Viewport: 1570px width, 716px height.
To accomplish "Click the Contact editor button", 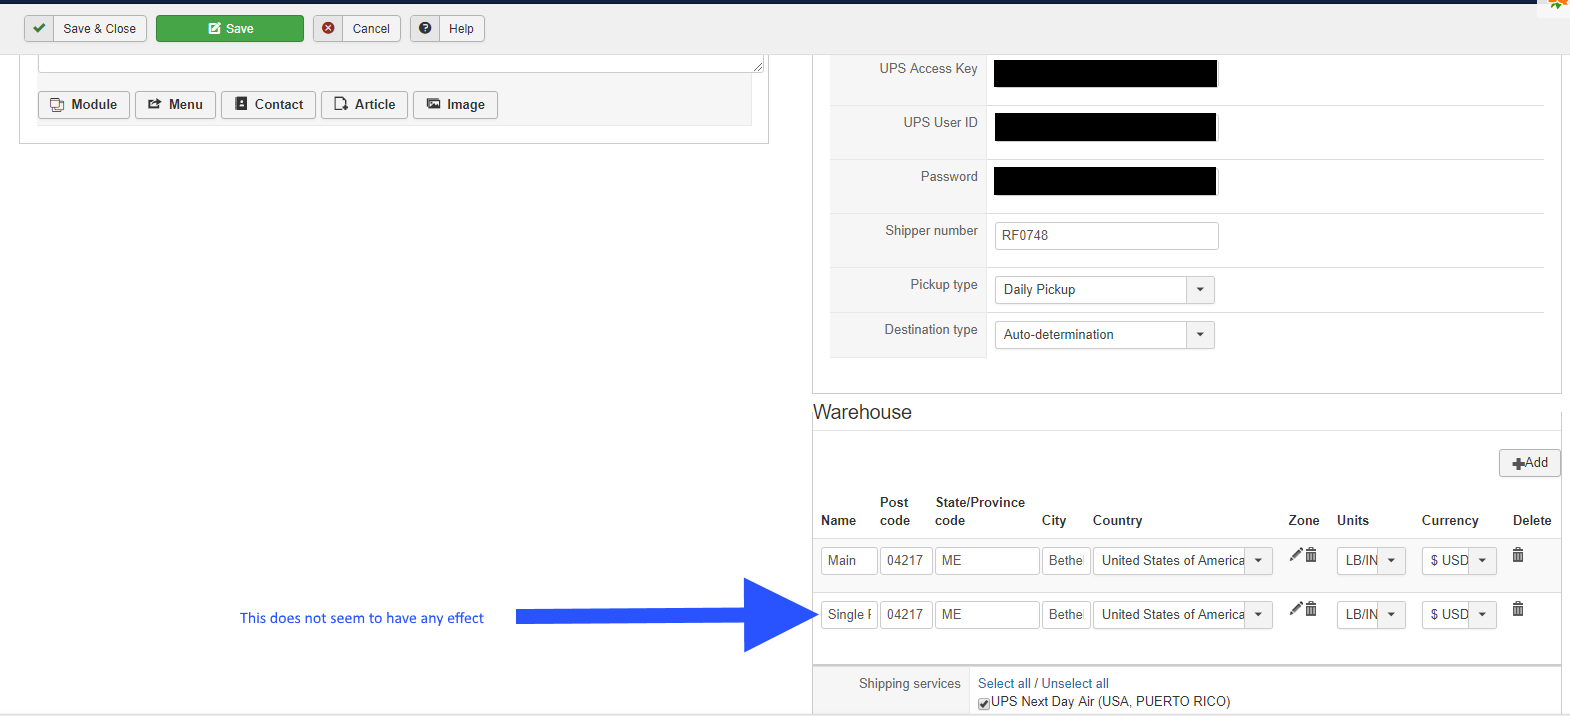I will pyautogui.click(x=269, y=105).
